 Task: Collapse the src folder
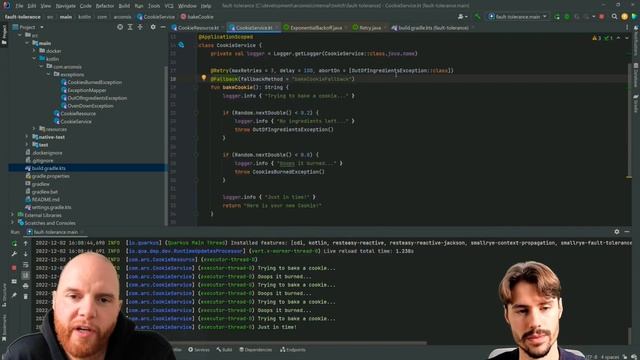point(20,36)
